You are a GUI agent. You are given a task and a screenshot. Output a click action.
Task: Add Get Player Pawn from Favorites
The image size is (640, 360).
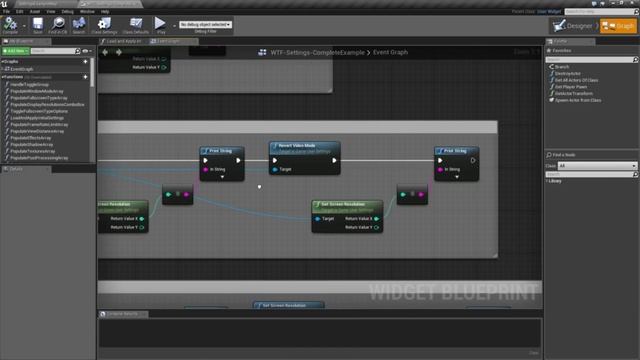coord(570,87)
